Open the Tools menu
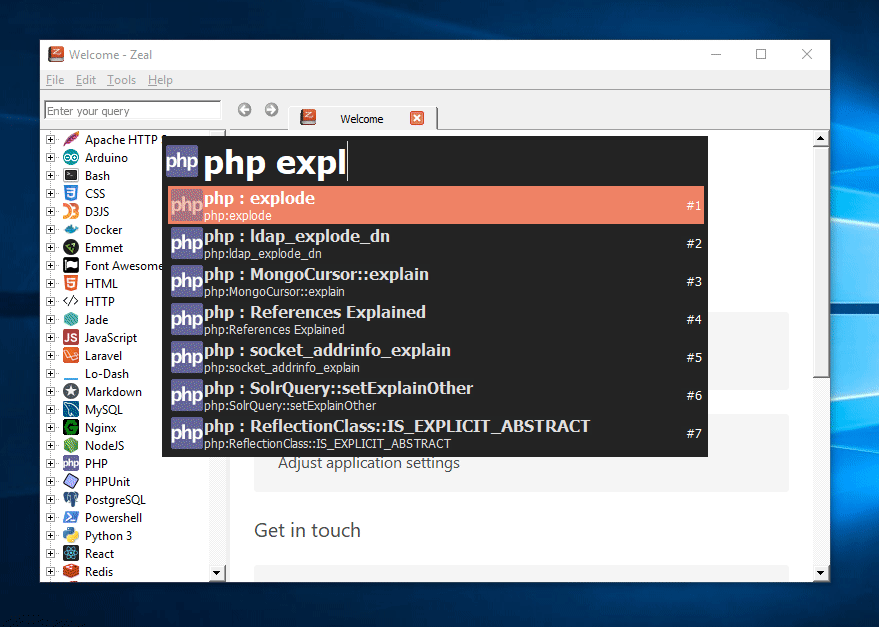 122,80
